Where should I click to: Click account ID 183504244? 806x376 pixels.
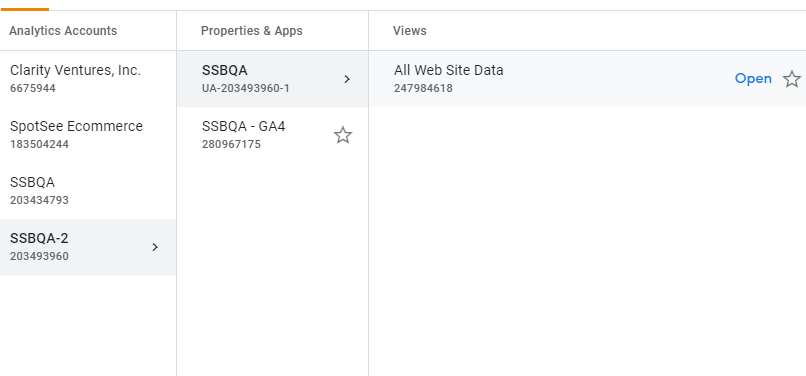[x=39, y=145]
